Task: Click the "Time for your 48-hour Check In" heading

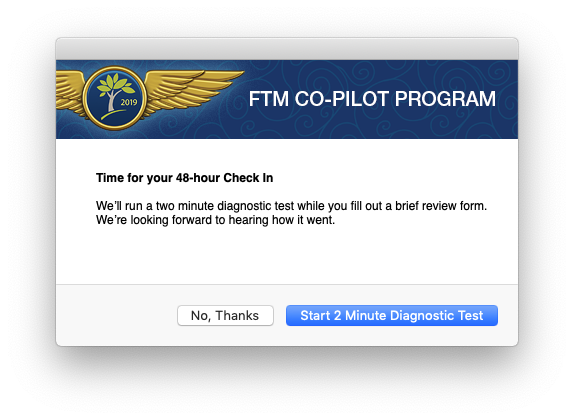Action: coord(184,178)
